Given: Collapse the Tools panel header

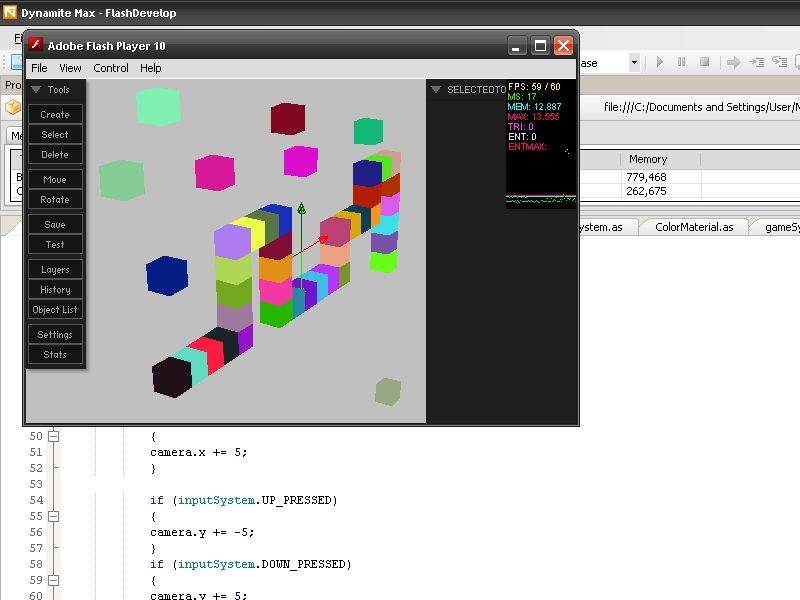Looking at the screenshot, I should [36, 89].
